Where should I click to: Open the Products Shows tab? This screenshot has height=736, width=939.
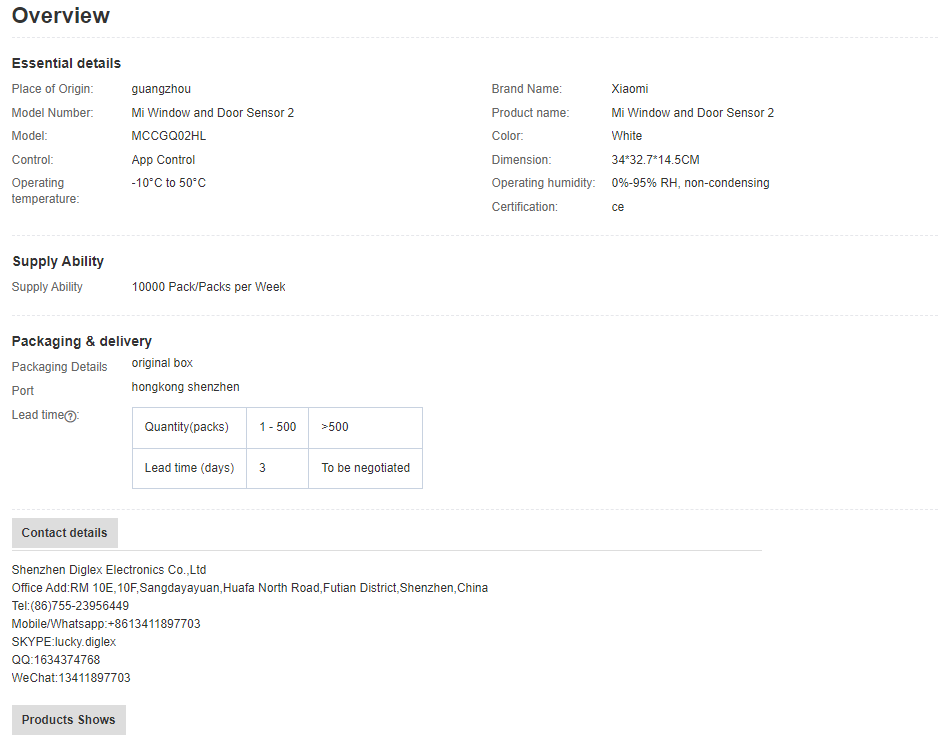click(69, 720)
